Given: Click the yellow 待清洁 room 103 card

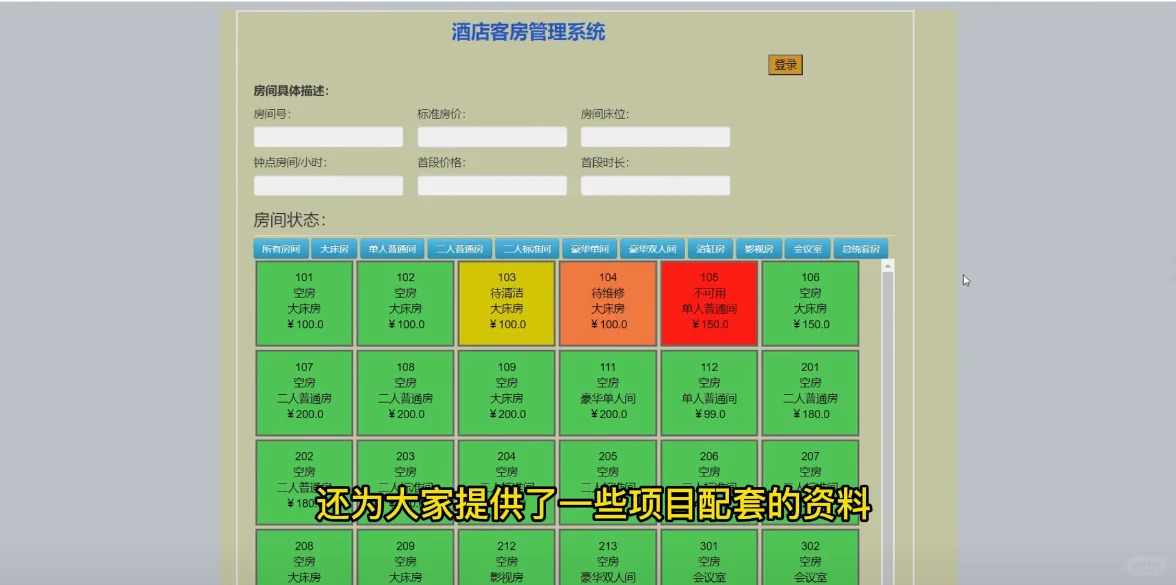Looking at the screenshot, I should (x=506, y=302).
